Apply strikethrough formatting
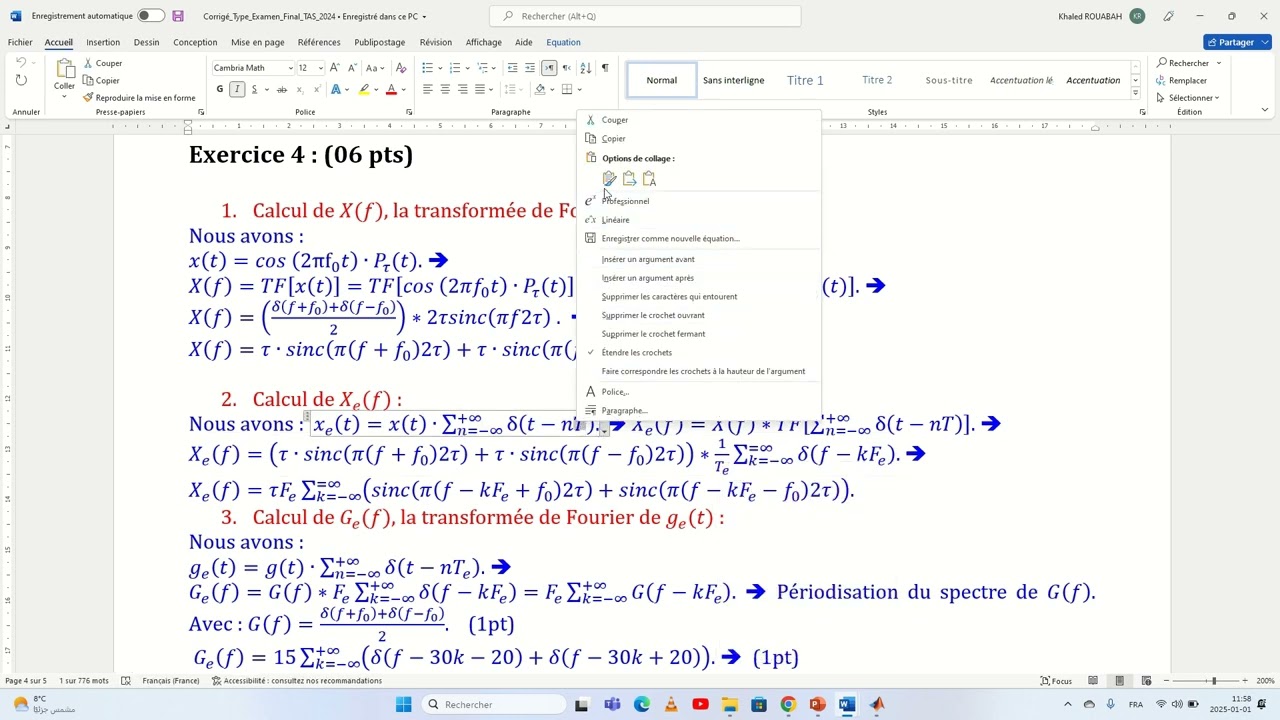Viewport: 1280px width, 720px height. [x=281, y=89]
